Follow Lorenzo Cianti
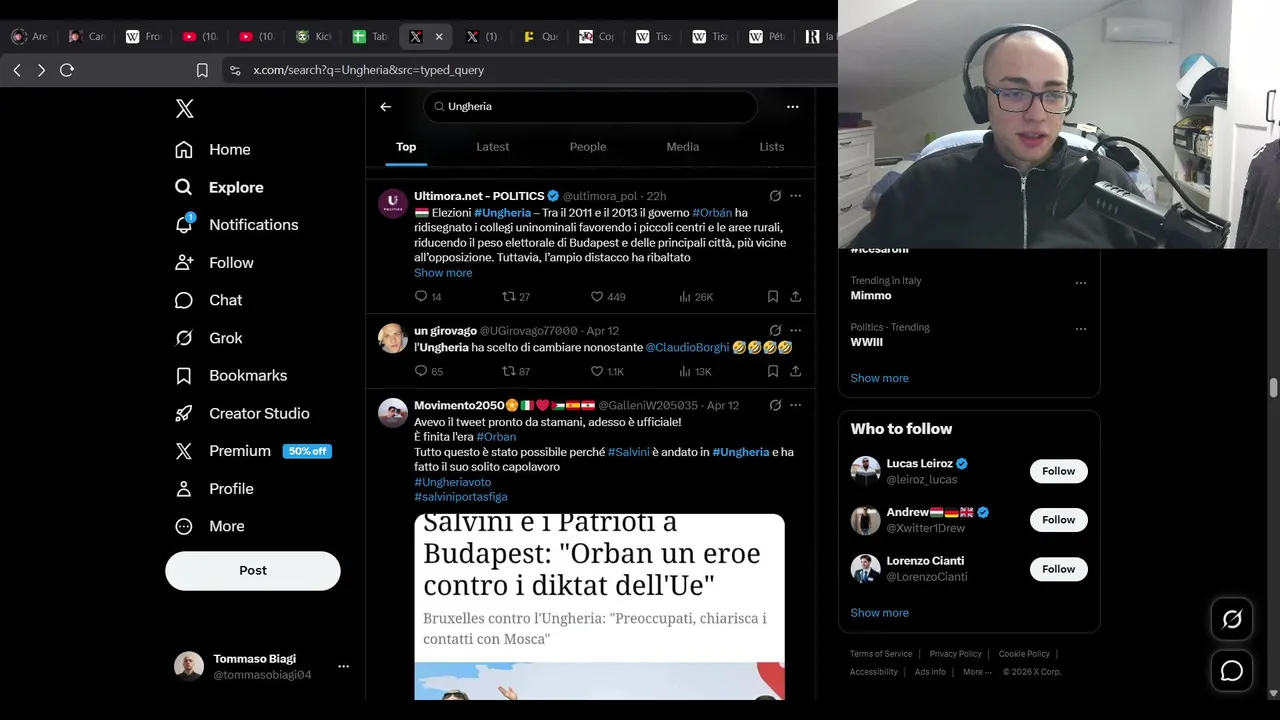This screenshot has height=720, width=1280. coord(1058,569)
